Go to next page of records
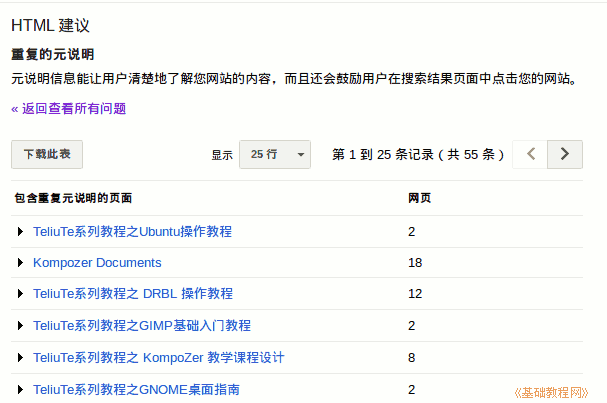This screenshot has height=403, width=607. click(565, 154)
